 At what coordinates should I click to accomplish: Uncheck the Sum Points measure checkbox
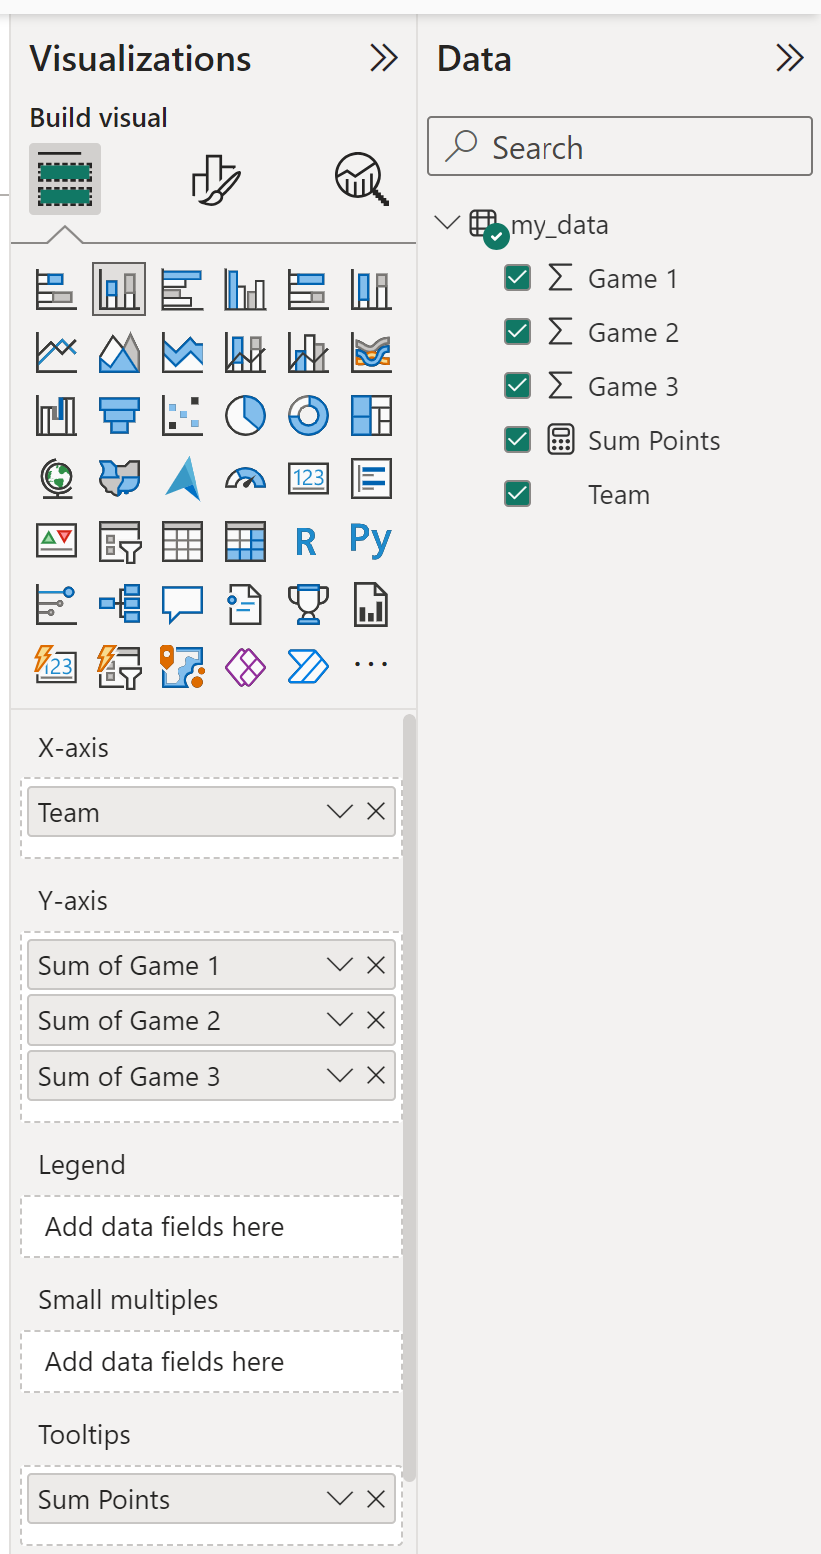coord(517,440)
